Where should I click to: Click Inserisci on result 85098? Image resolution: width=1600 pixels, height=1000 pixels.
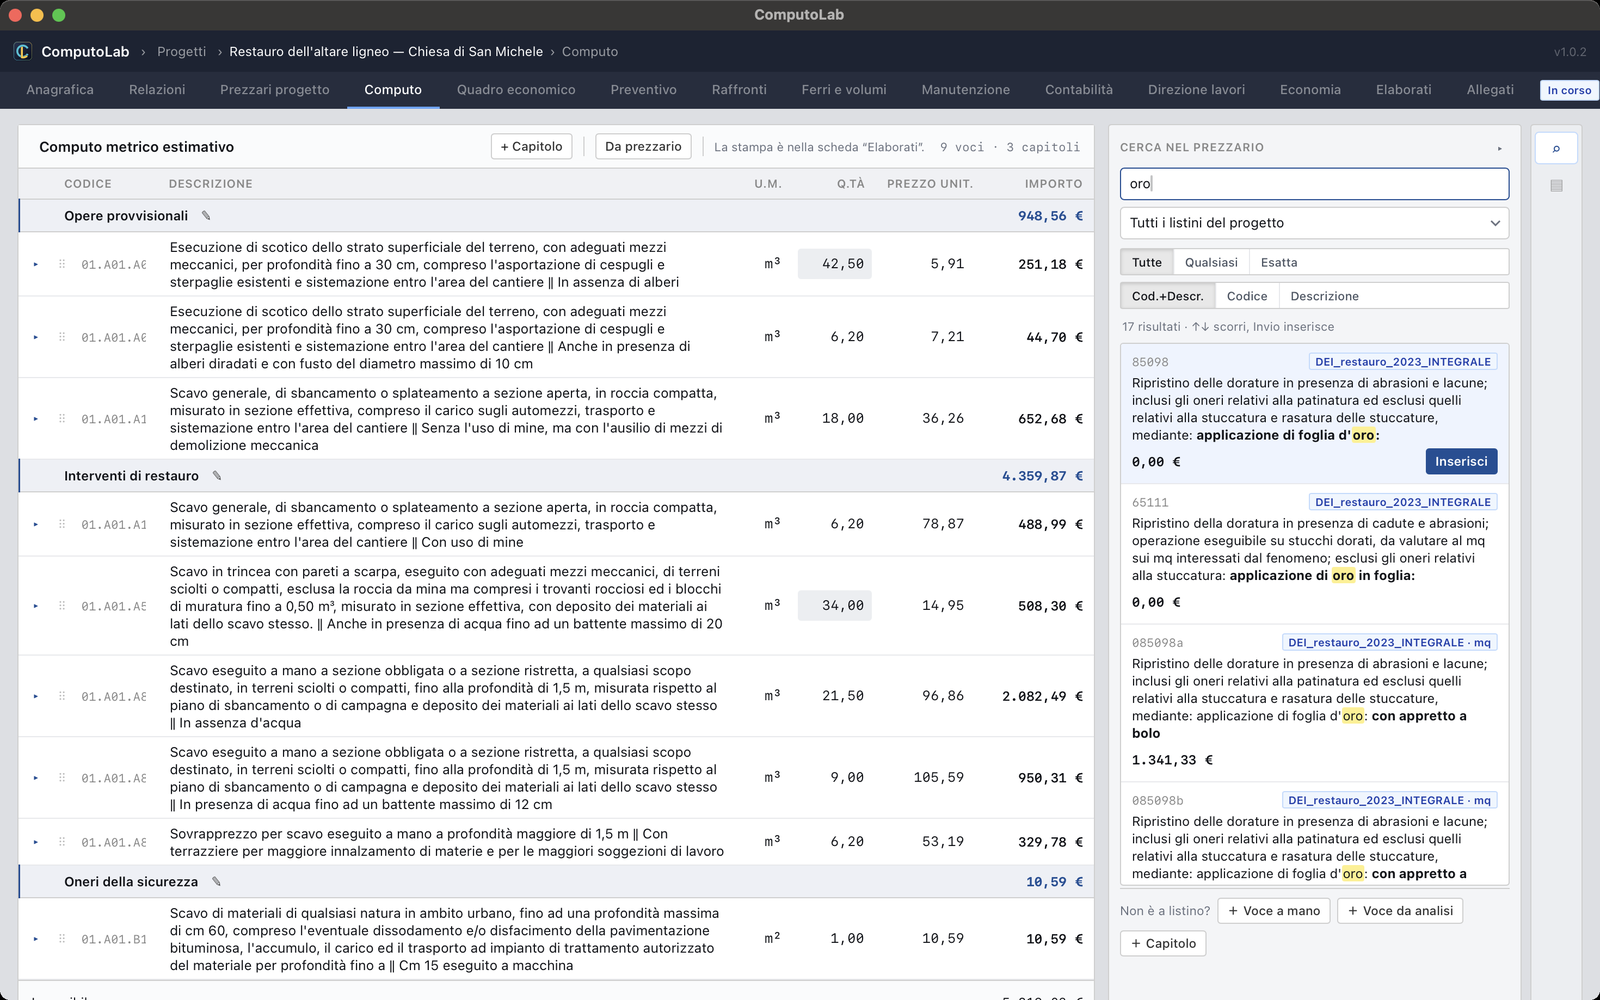(x=1461, y=461)
